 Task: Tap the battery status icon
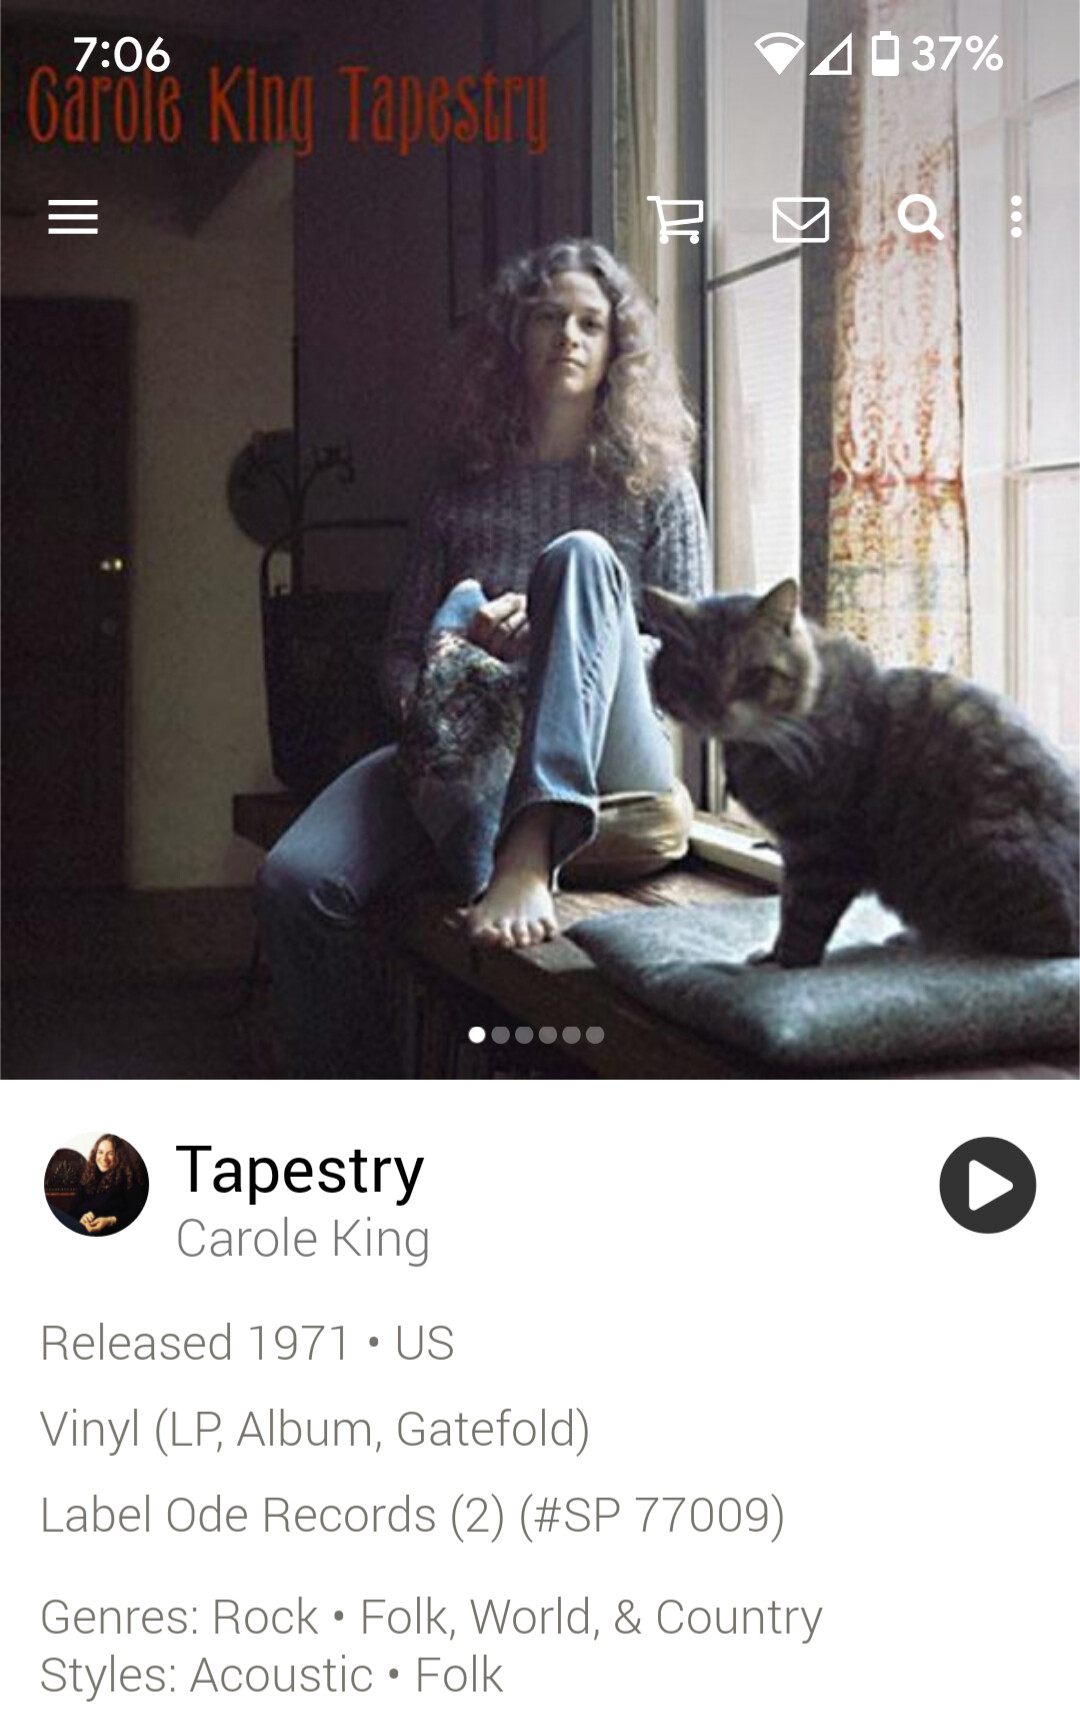pos(885,53)
